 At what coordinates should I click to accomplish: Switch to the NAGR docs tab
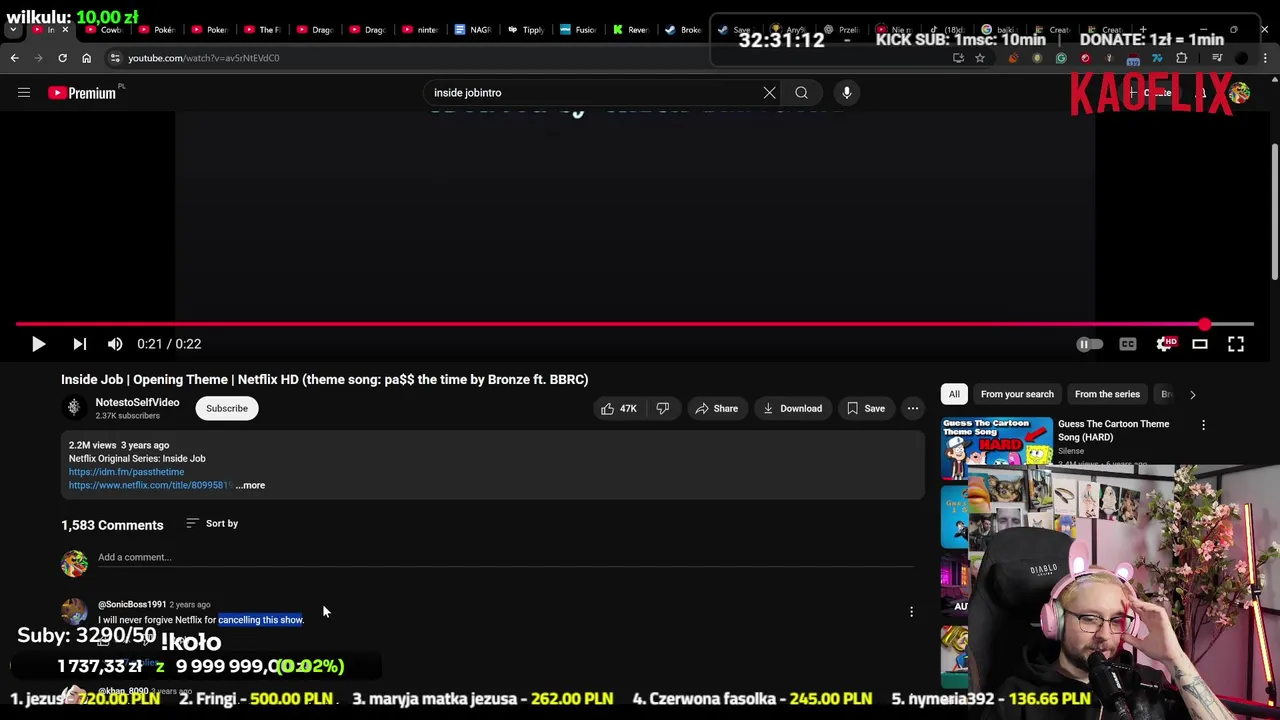point(472,30)
